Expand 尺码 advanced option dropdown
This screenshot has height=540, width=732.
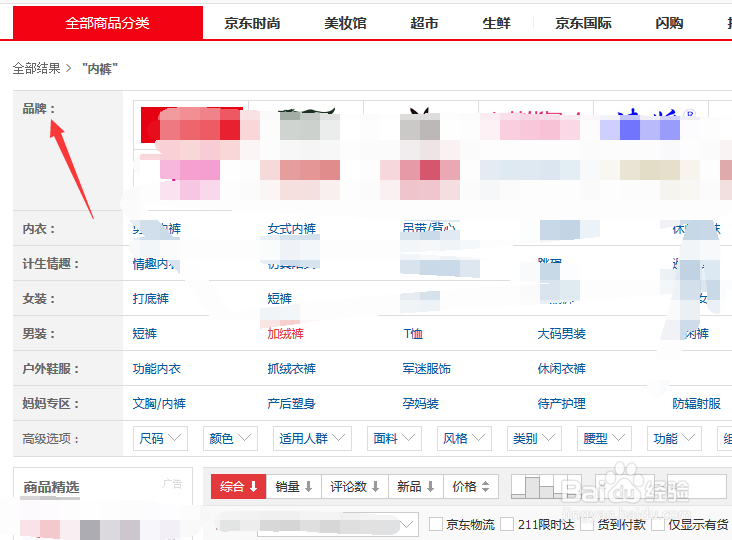(x=160, y=438)
